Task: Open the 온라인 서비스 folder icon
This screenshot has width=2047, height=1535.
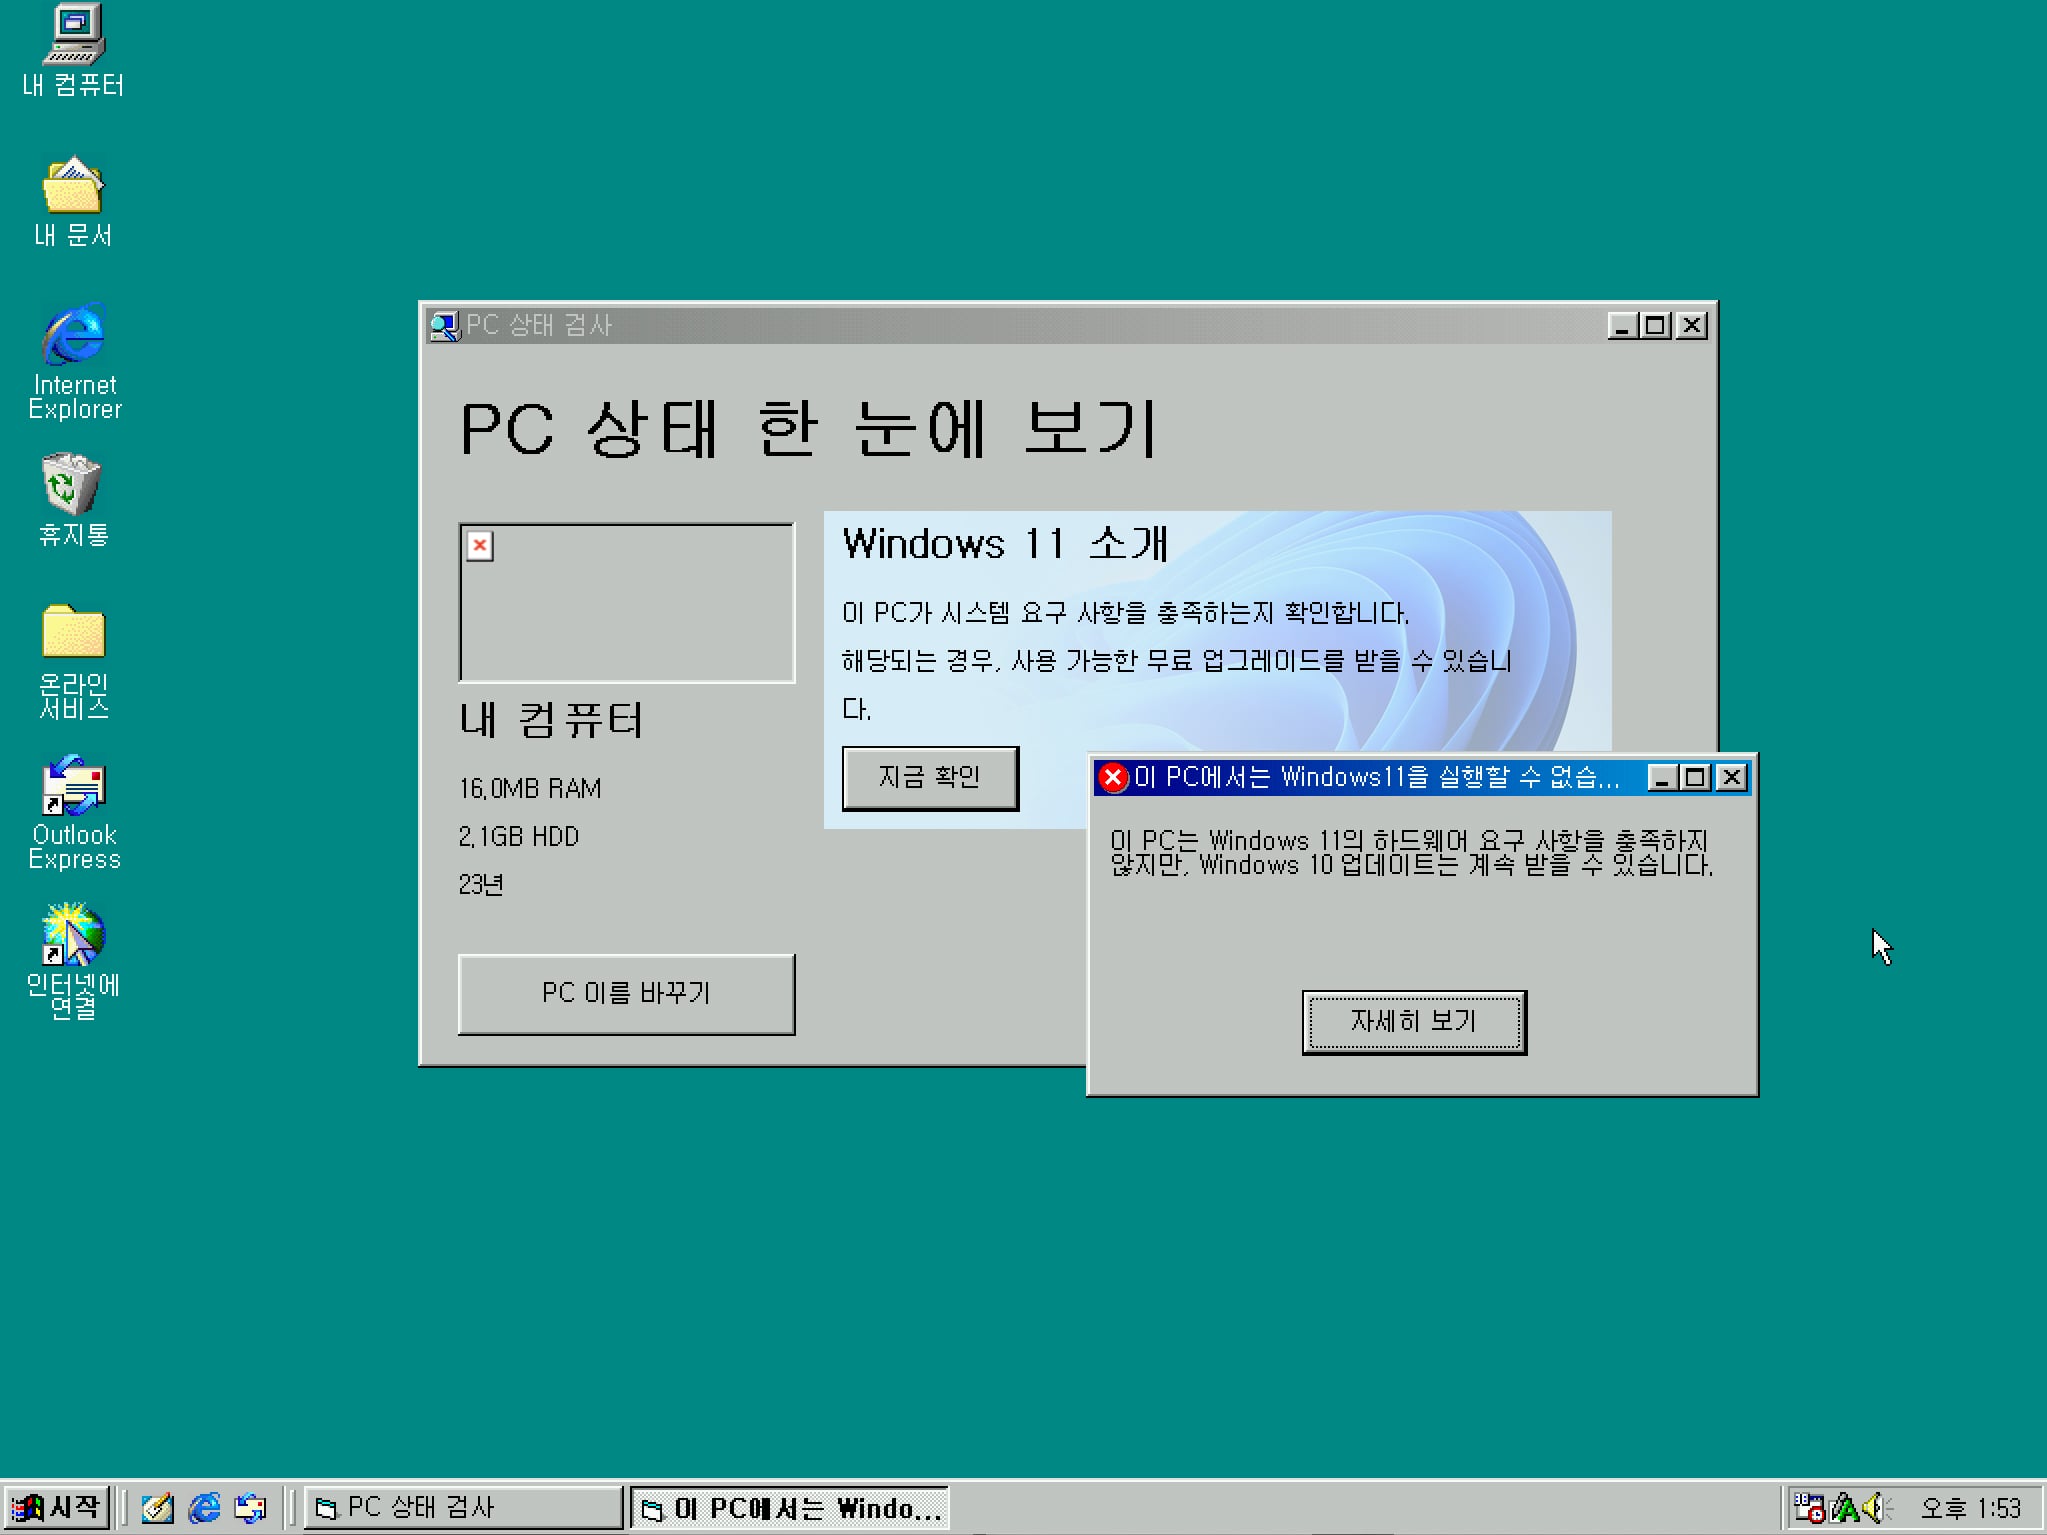Action: [x=73, y=660]
